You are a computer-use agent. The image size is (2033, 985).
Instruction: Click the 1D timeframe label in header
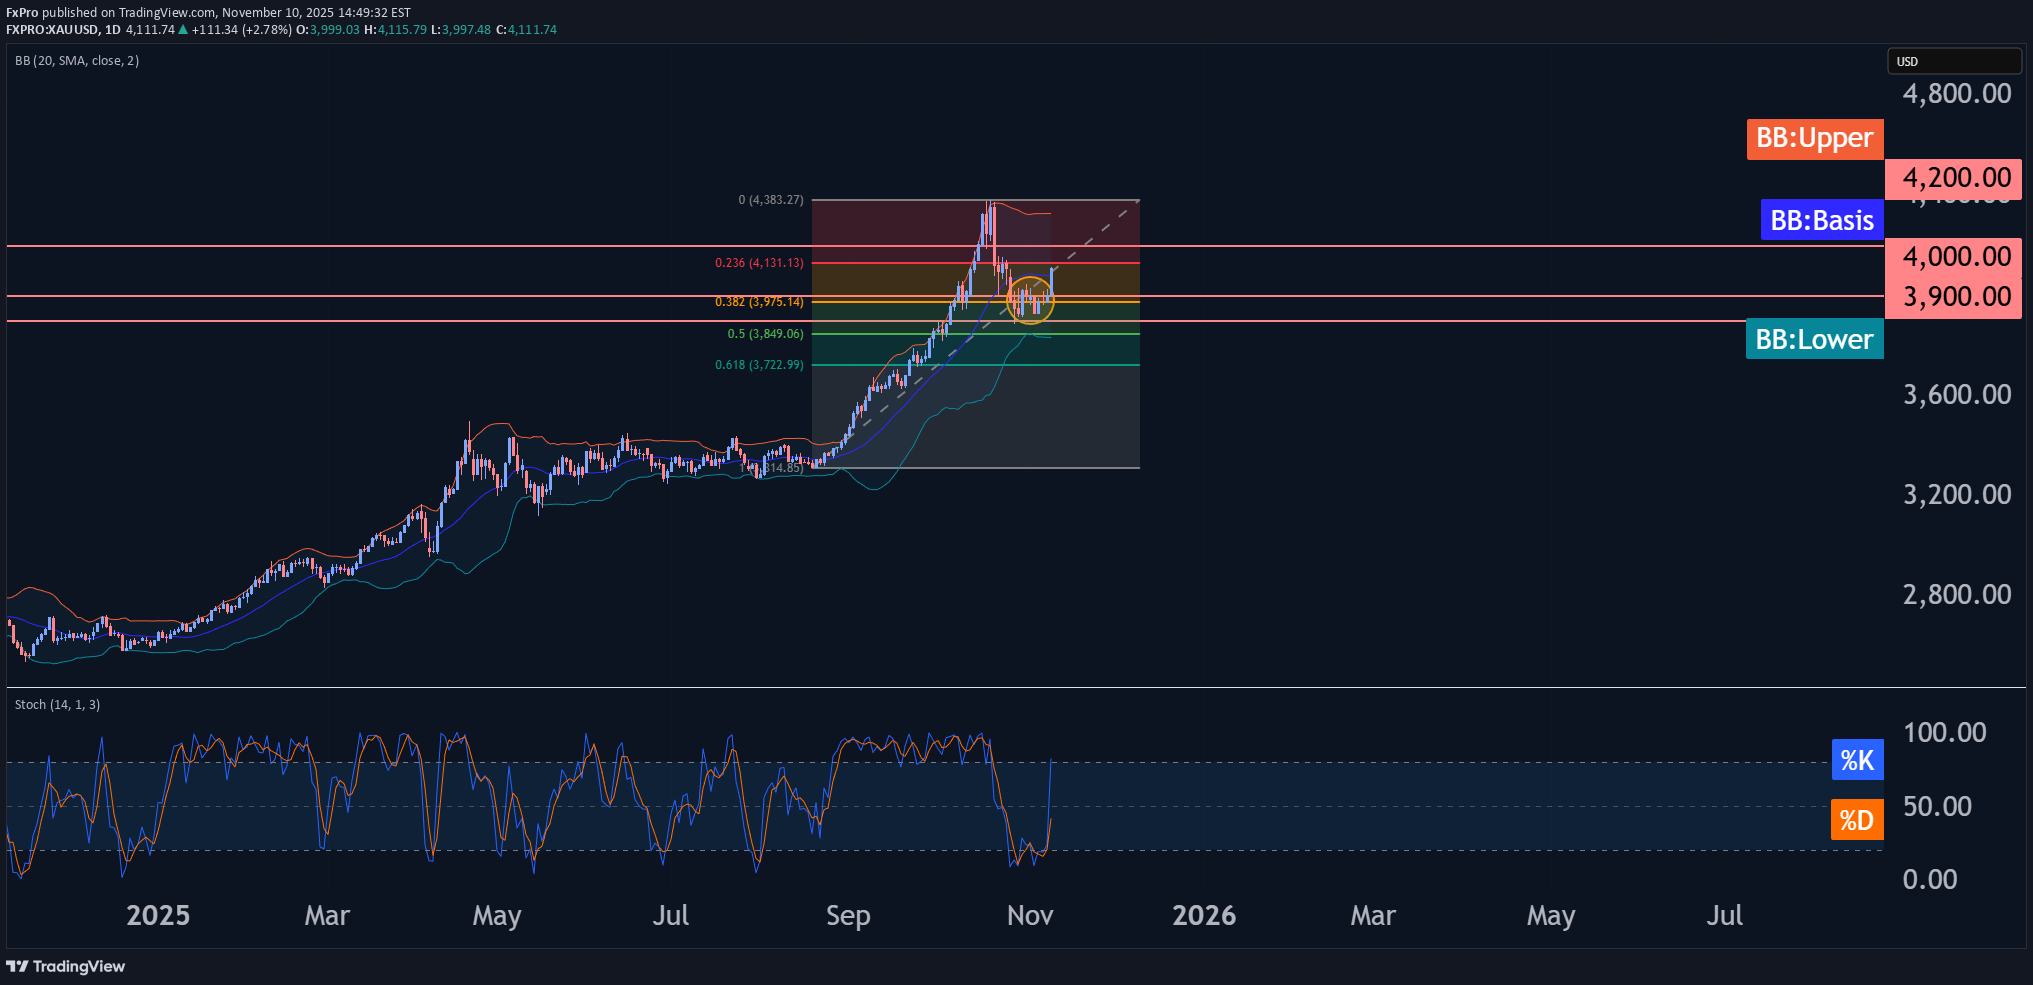112,30
